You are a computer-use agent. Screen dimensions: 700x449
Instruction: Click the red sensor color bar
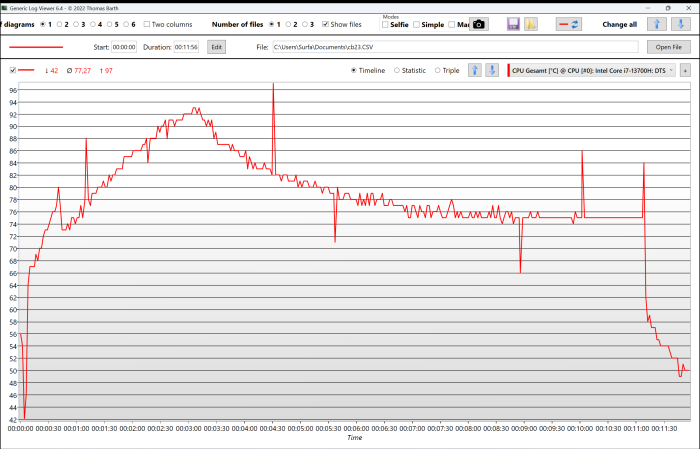(x=508, y=71)
